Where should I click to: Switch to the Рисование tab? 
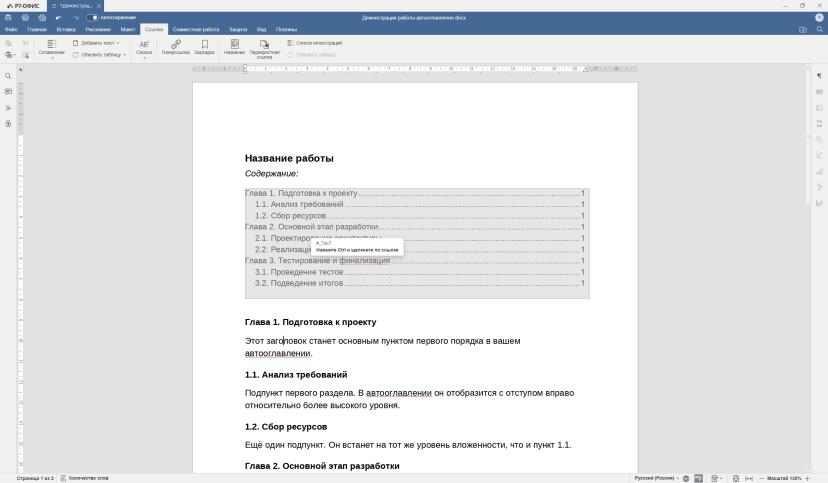98,30
